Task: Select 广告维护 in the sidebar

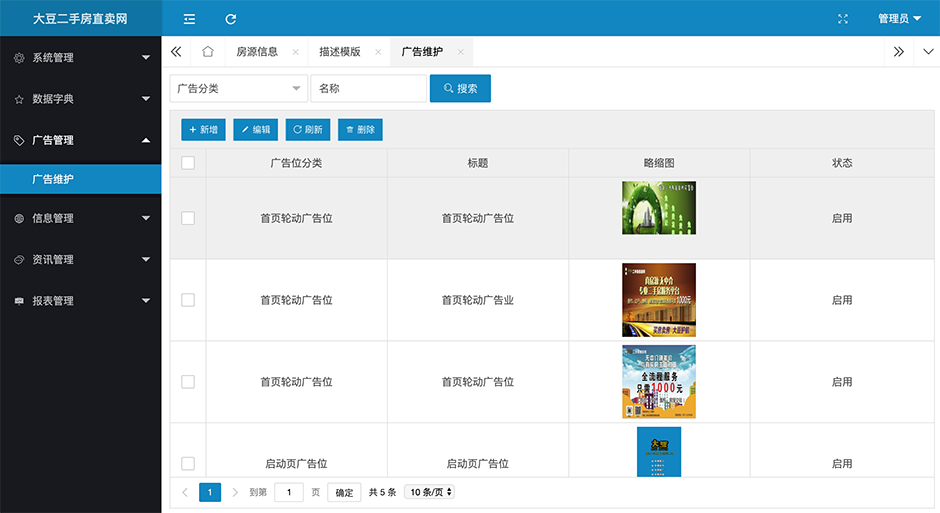Action: pyautogui.click(x=80, y=180)
